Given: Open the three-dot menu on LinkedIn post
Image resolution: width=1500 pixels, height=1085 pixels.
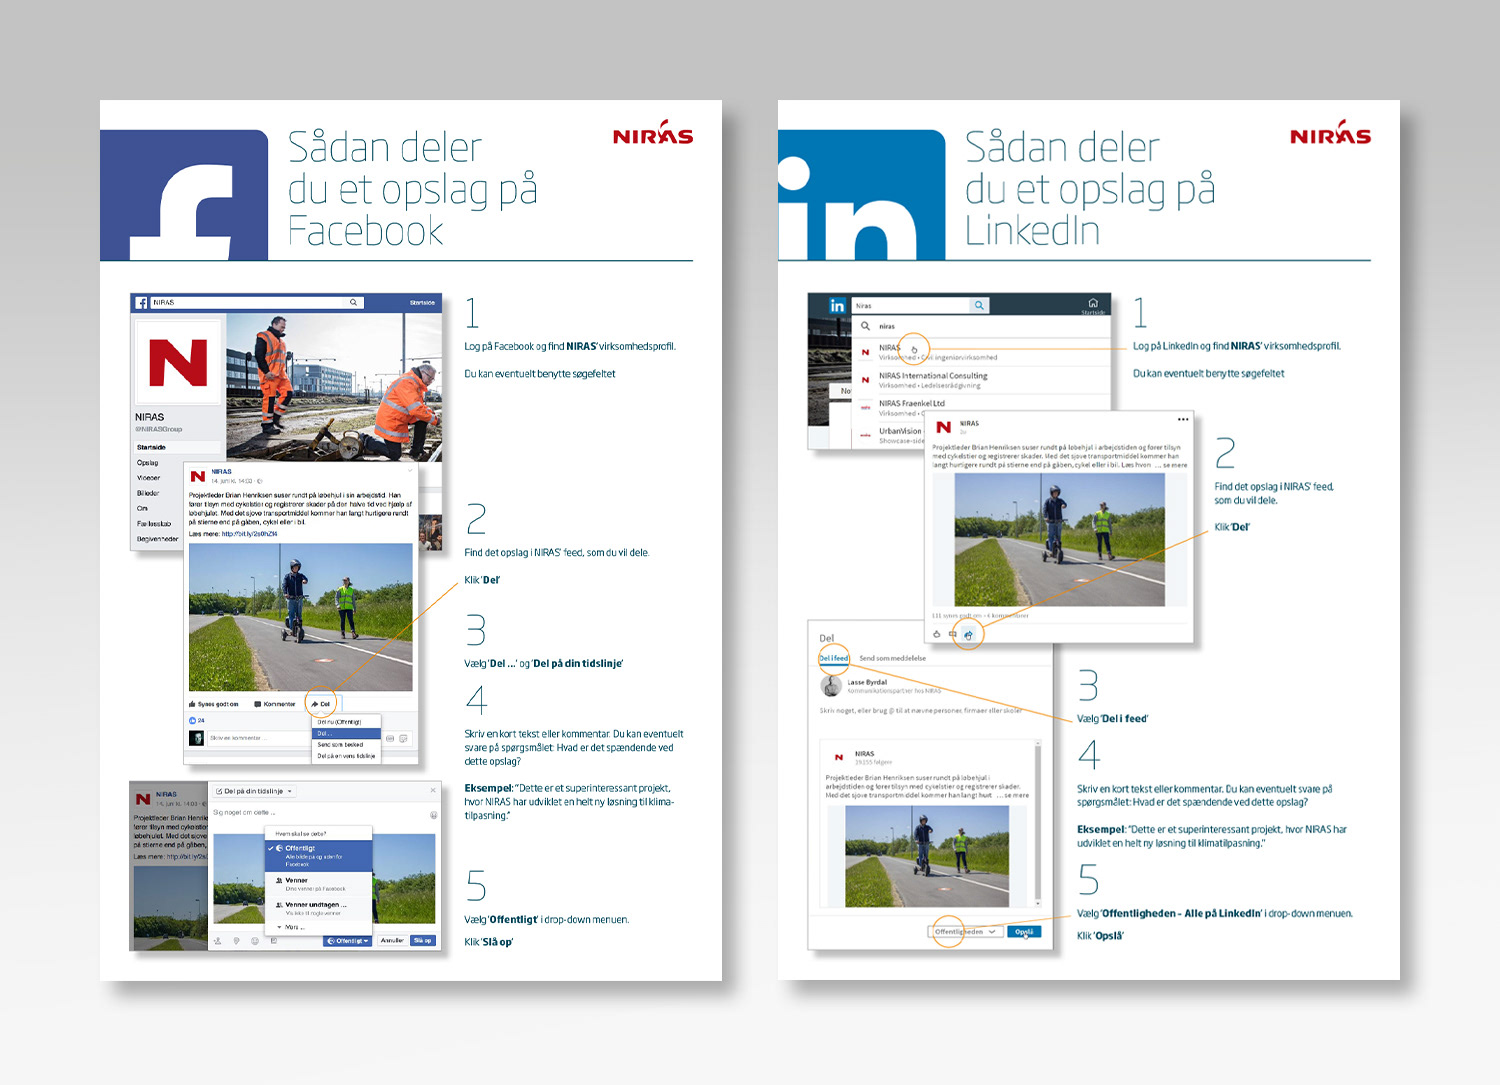Looking at the screenshot, I should pyautogui.click(x=1183, y=419).
